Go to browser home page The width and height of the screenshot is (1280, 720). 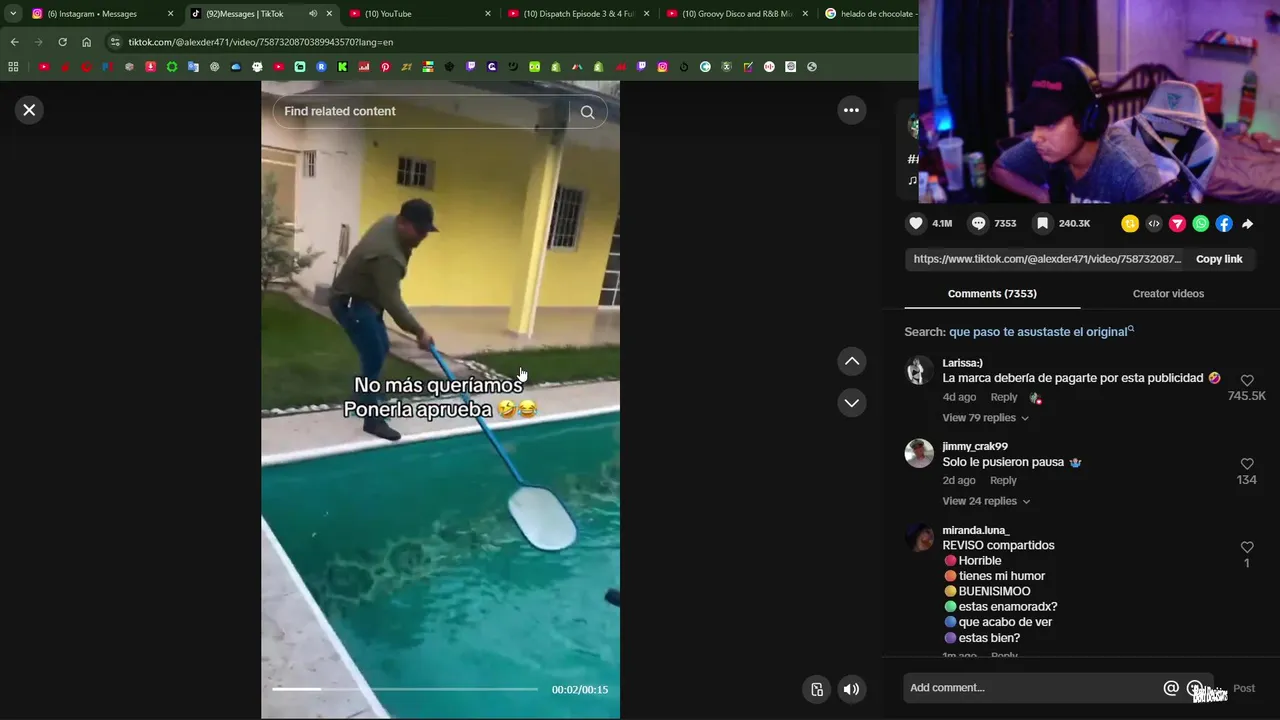coord(86,42)
